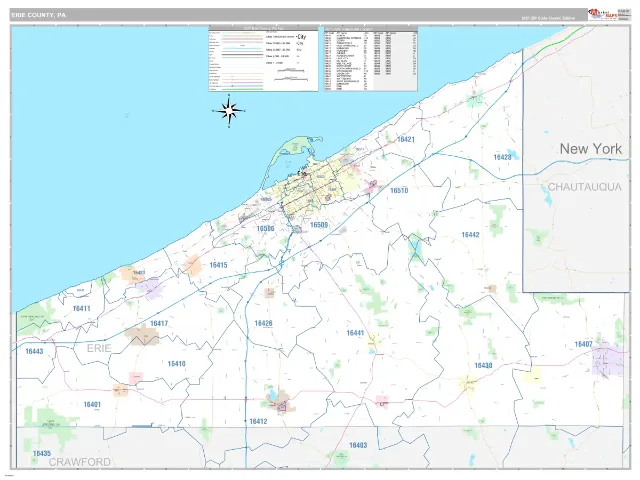Image resolution: width=640 pixels, height=480 pixels.
Task: Click ZIP code label 16506
Action: [x=265, y=229]
